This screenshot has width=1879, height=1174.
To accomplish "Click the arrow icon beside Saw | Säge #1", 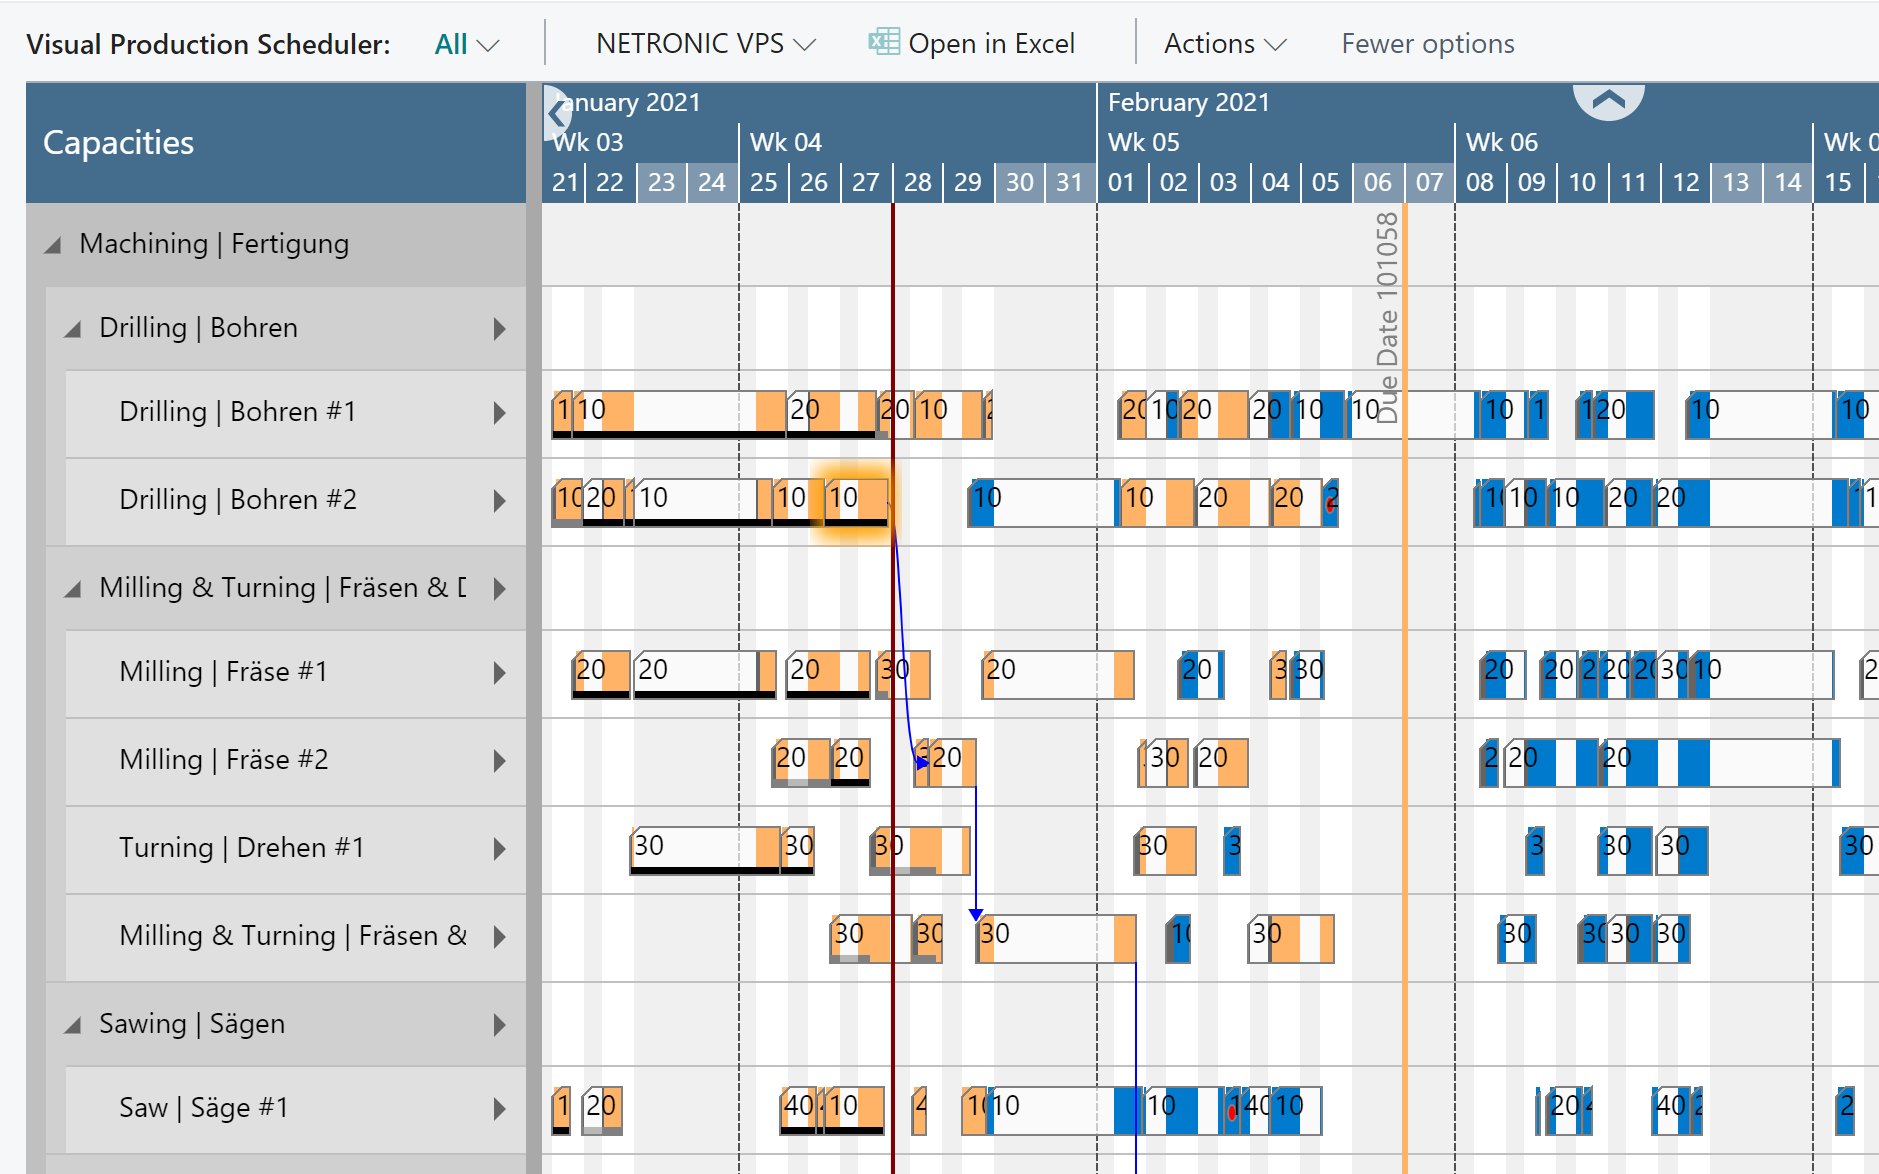I will tap(499, 1108).
